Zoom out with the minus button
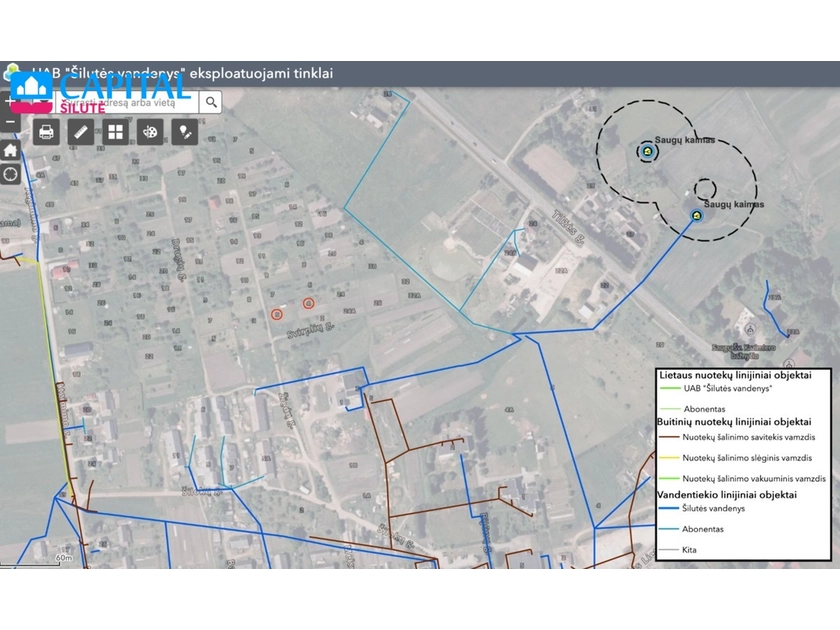The width and height of the screenshot is (840, 630). tap(10, 123)
